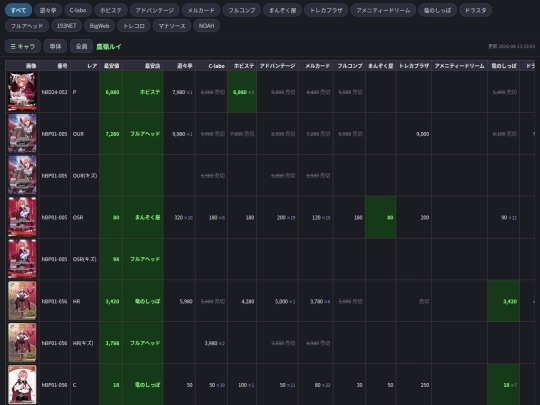The image size is (540, 405).
Task: Open card image for hBD24-052 P
Action: (x=22, y=91)
